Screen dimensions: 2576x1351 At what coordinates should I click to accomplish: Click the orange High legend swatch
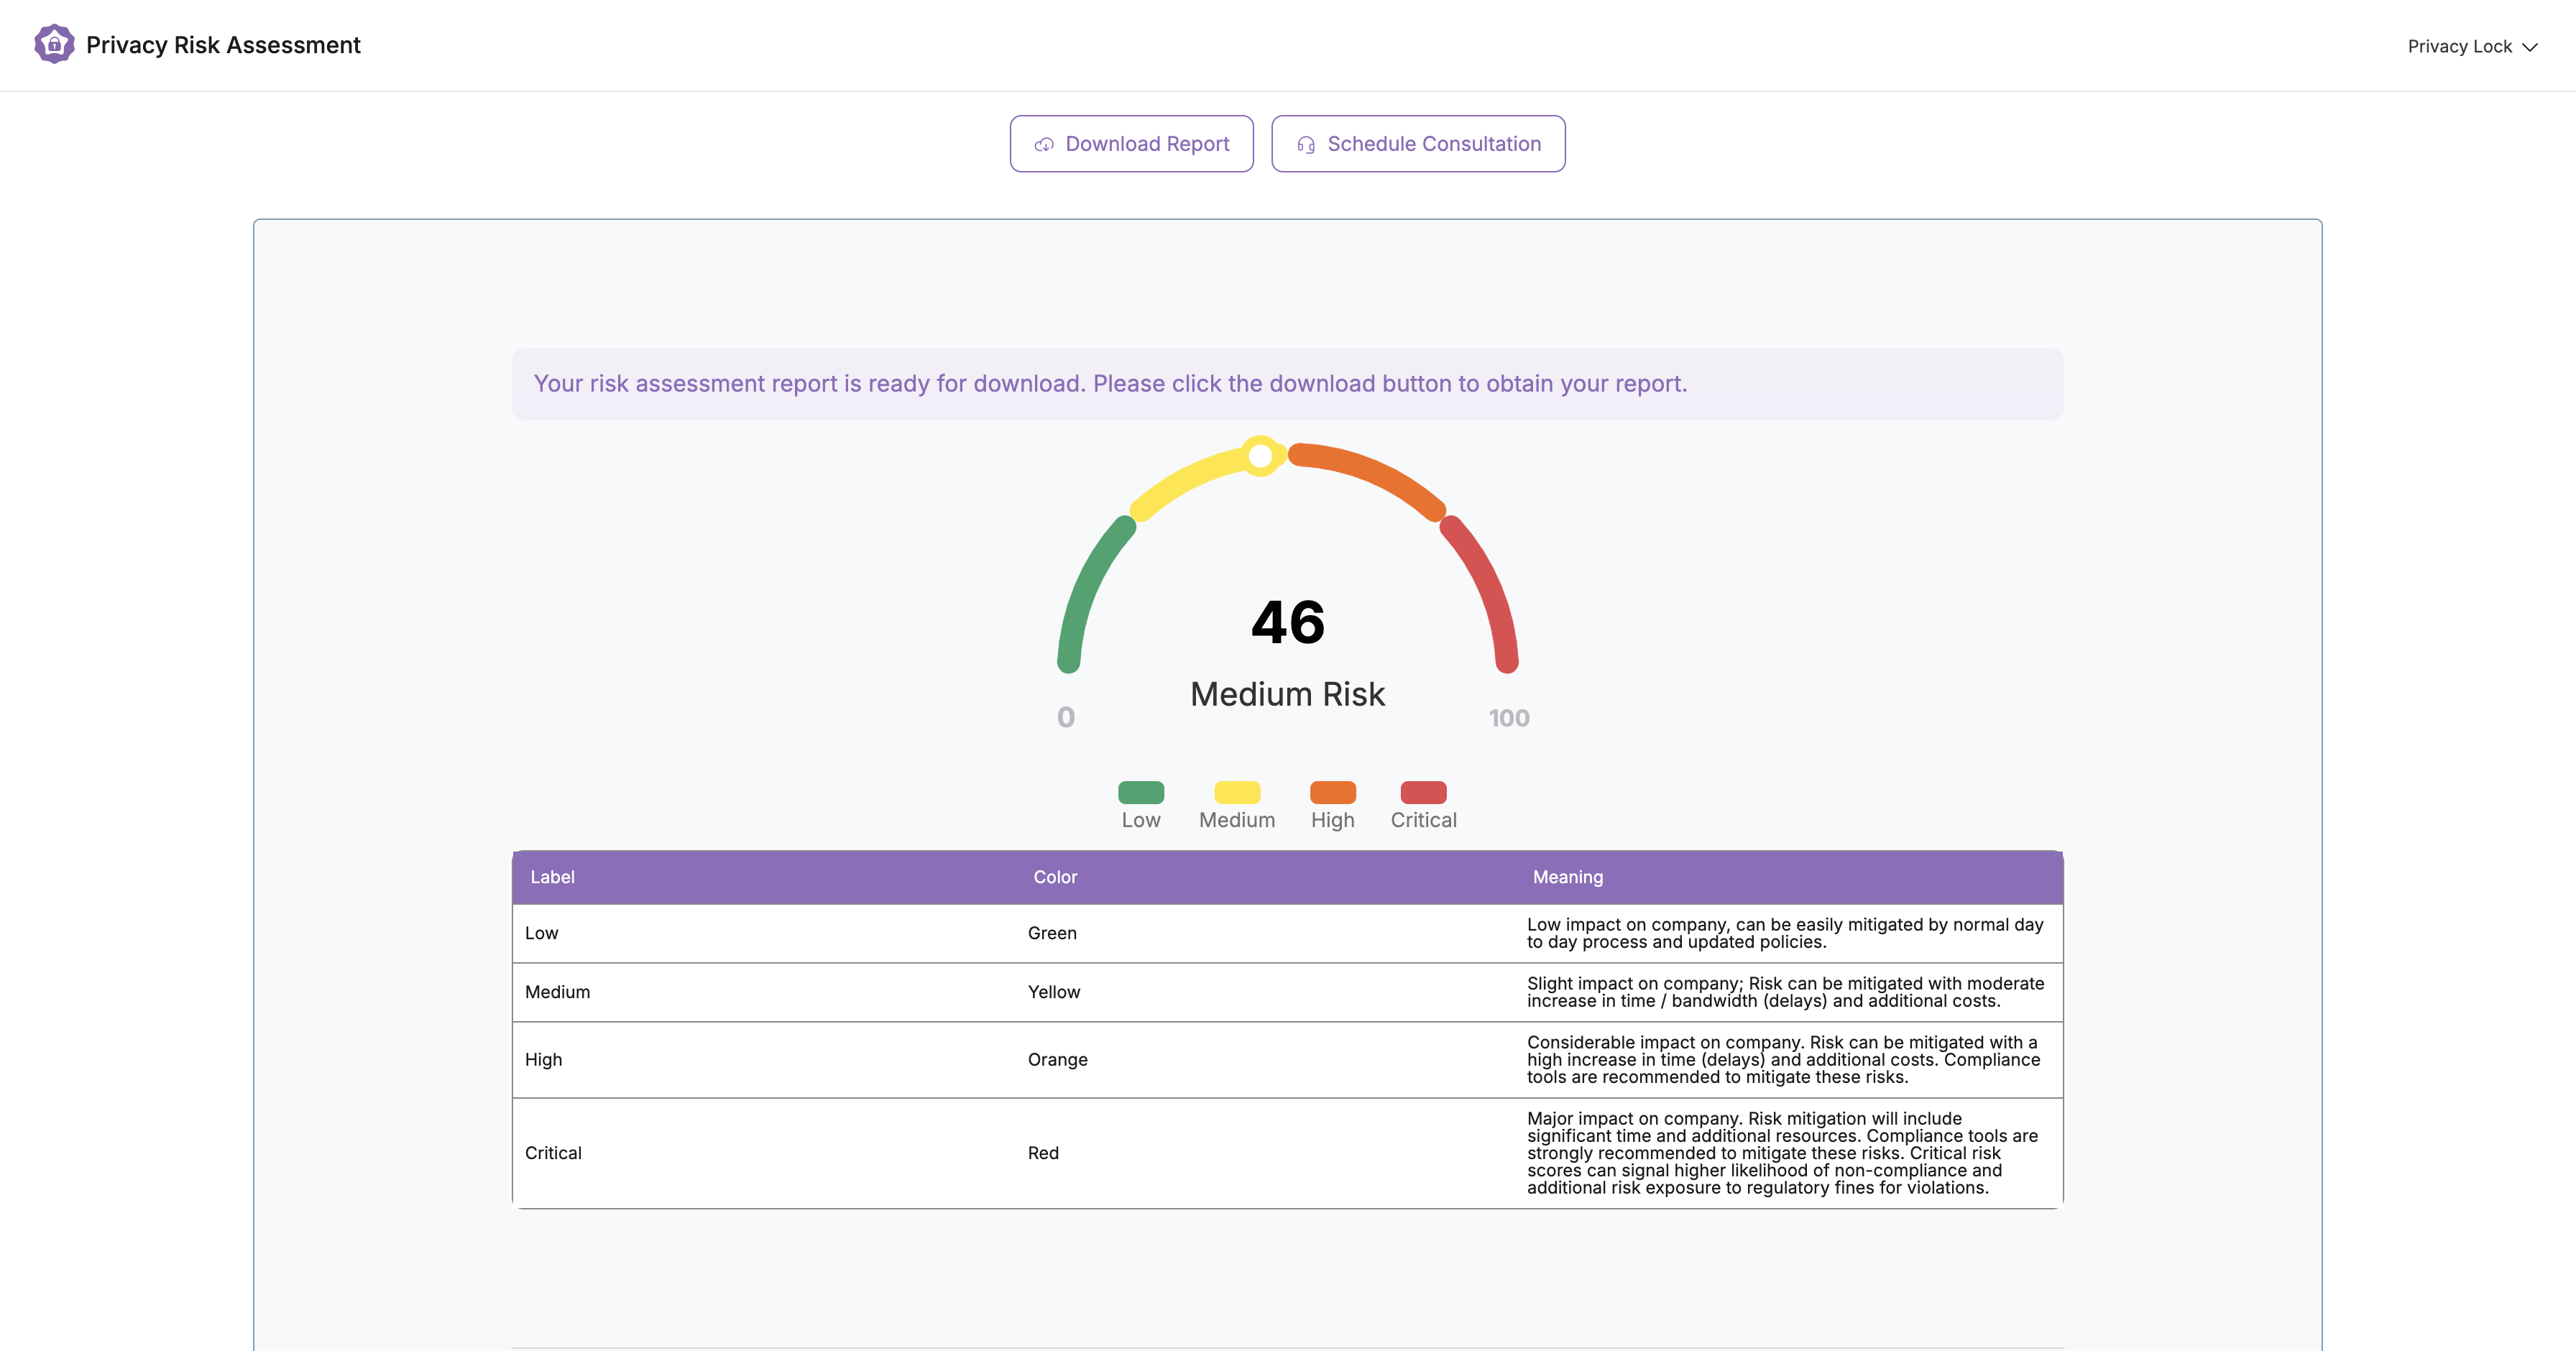tap(1333, 792)
